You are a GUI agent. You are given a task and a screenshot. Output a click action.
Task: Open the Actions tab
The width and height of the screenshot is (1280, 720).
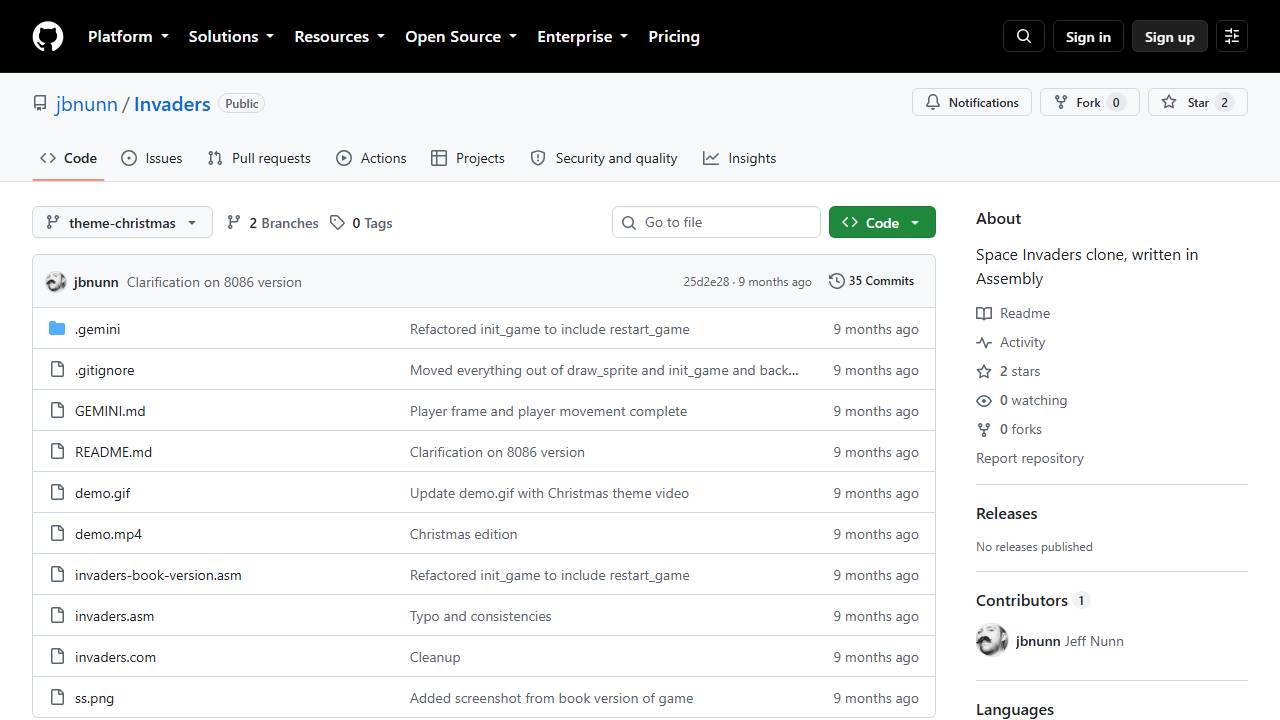point(371,158)
